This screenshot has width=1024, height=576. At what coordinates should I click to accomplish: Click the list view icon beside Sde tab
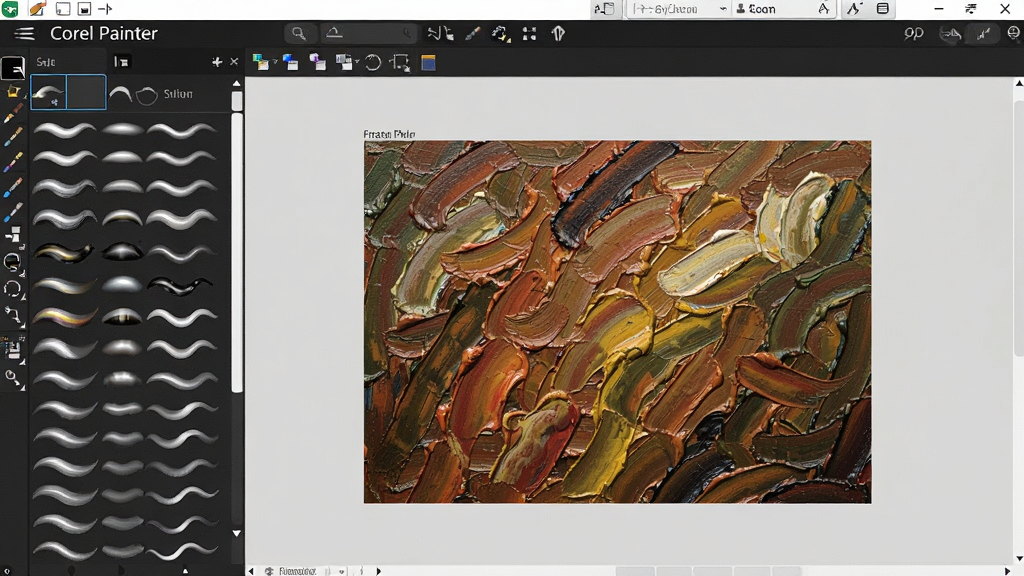(x=121, y=62)
